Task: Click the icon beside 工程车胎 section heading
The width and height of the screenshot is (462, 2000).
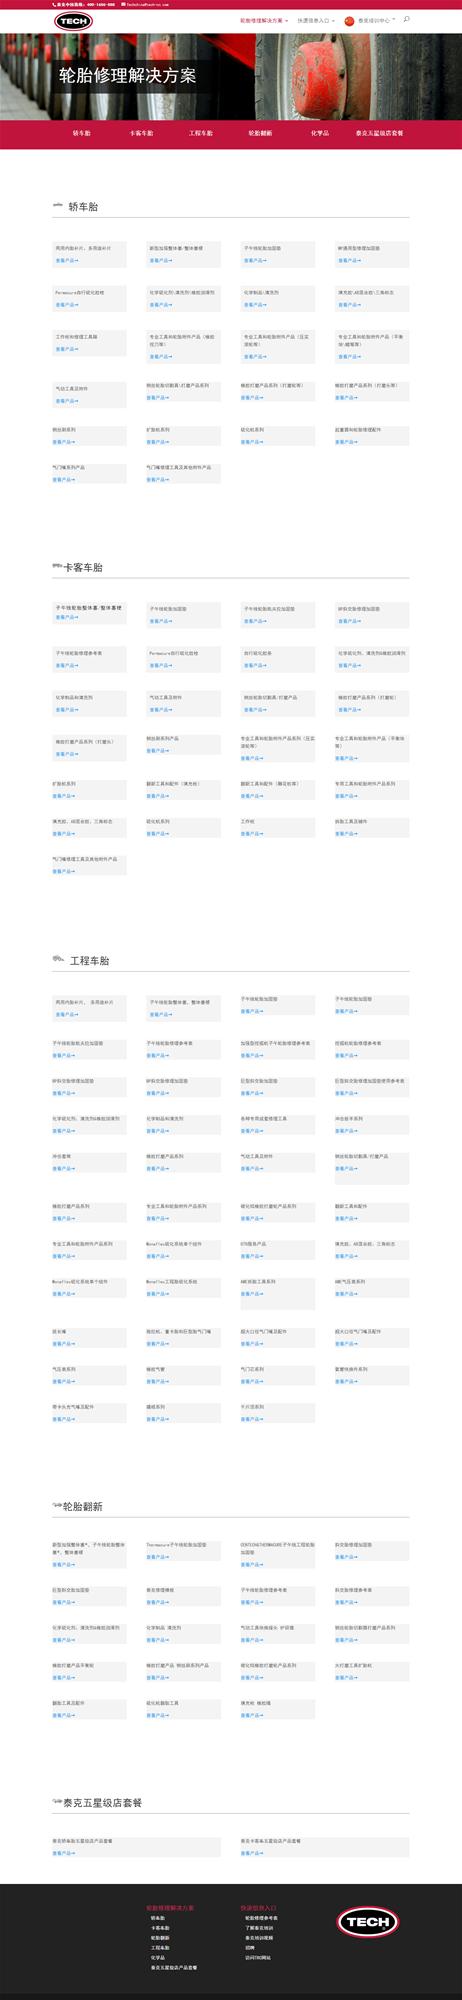Action: click(x=58, y=959)
